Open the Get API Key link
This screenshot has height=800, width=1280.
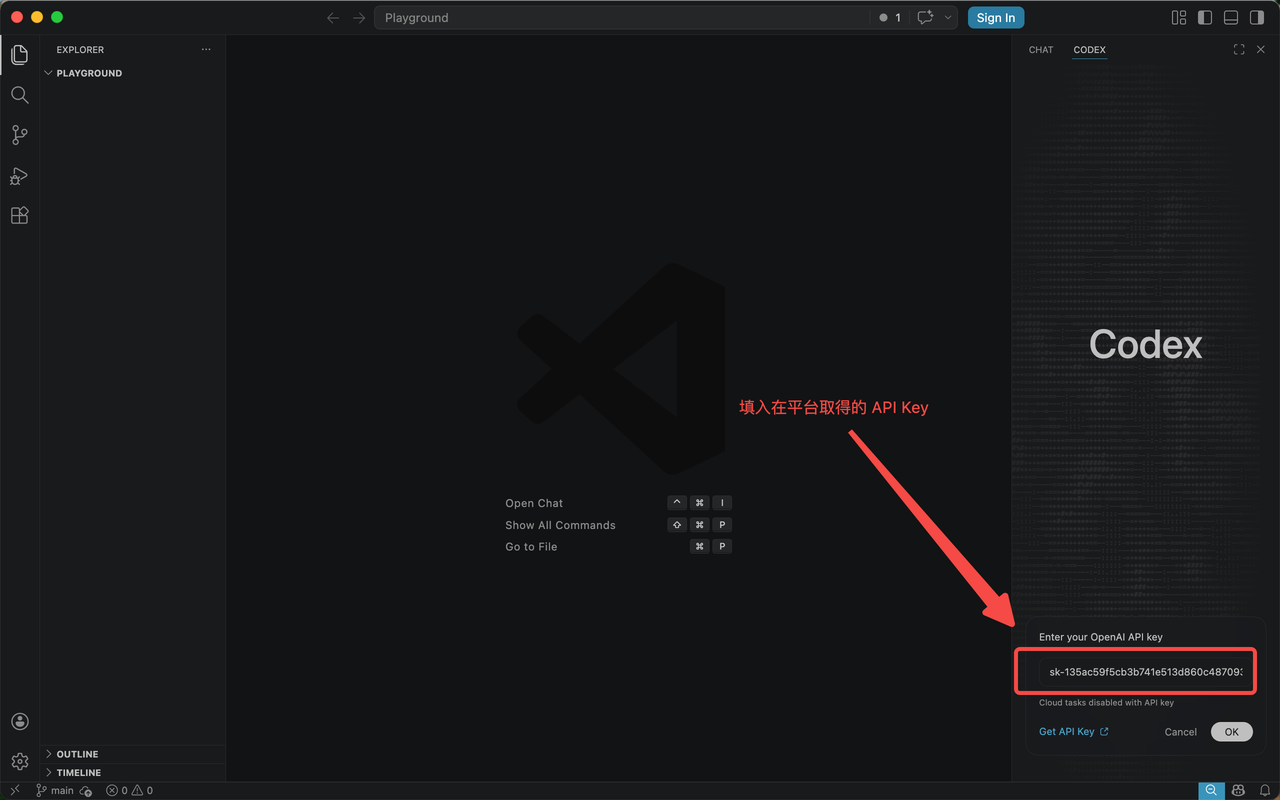(x=1073, y=732)
